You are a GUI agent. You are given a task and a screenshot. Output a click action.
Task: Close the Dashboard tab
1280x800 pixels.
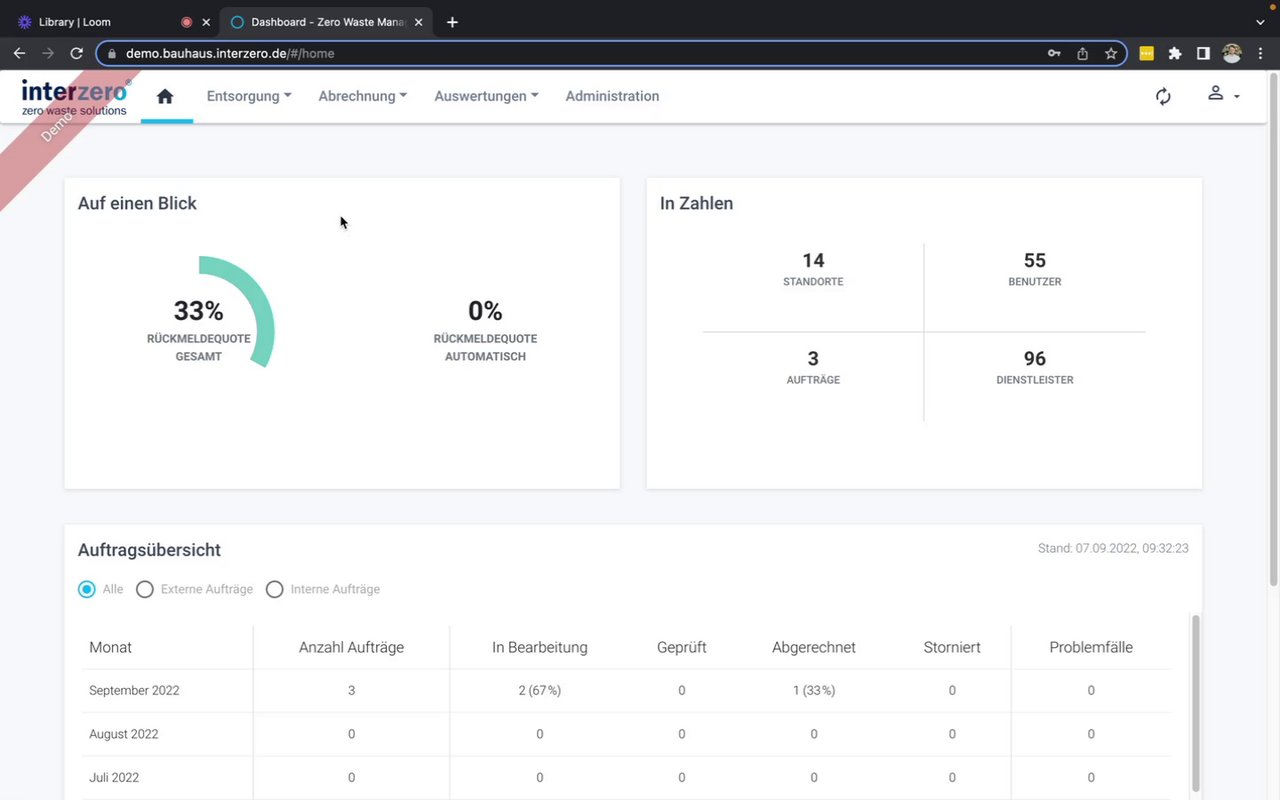tap(419, 22)
